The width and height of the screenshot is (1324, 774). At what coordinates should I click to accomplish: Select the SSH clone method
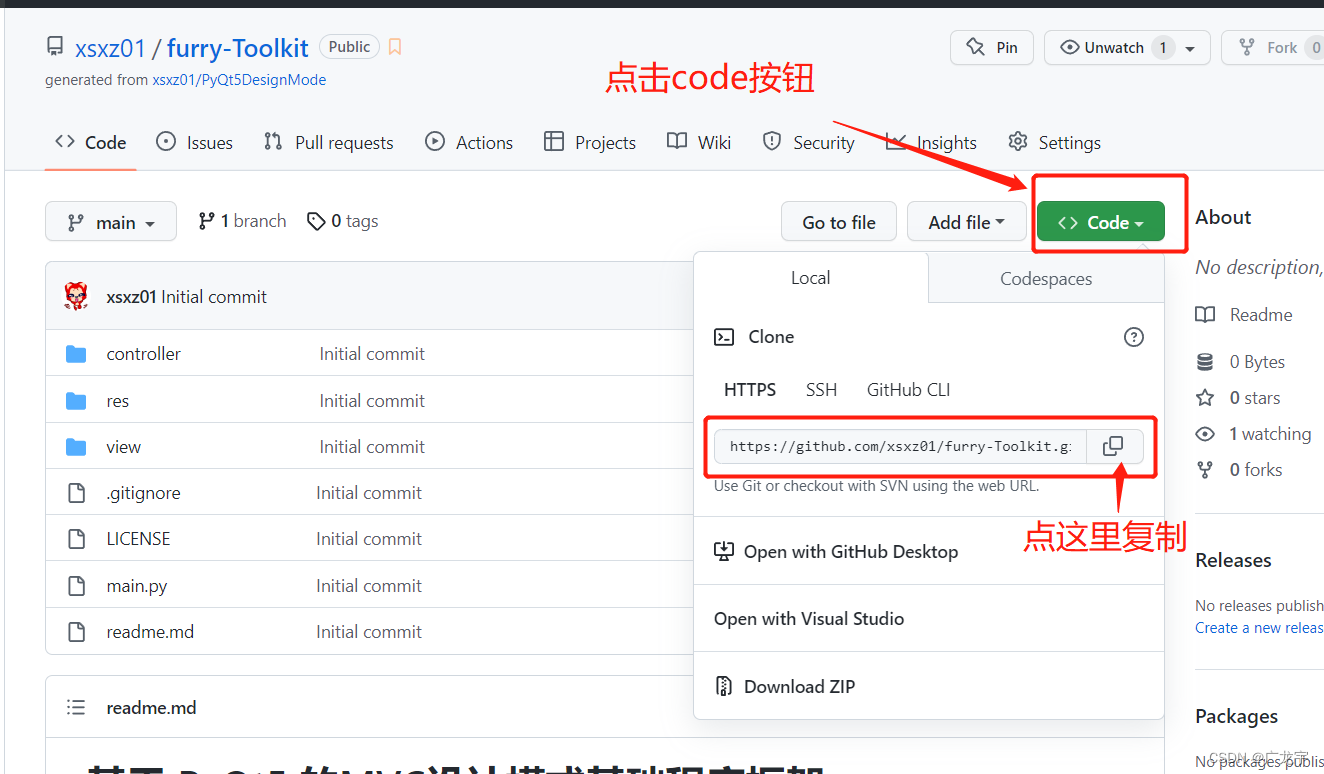pyautogui.click(x=821, y=390)
